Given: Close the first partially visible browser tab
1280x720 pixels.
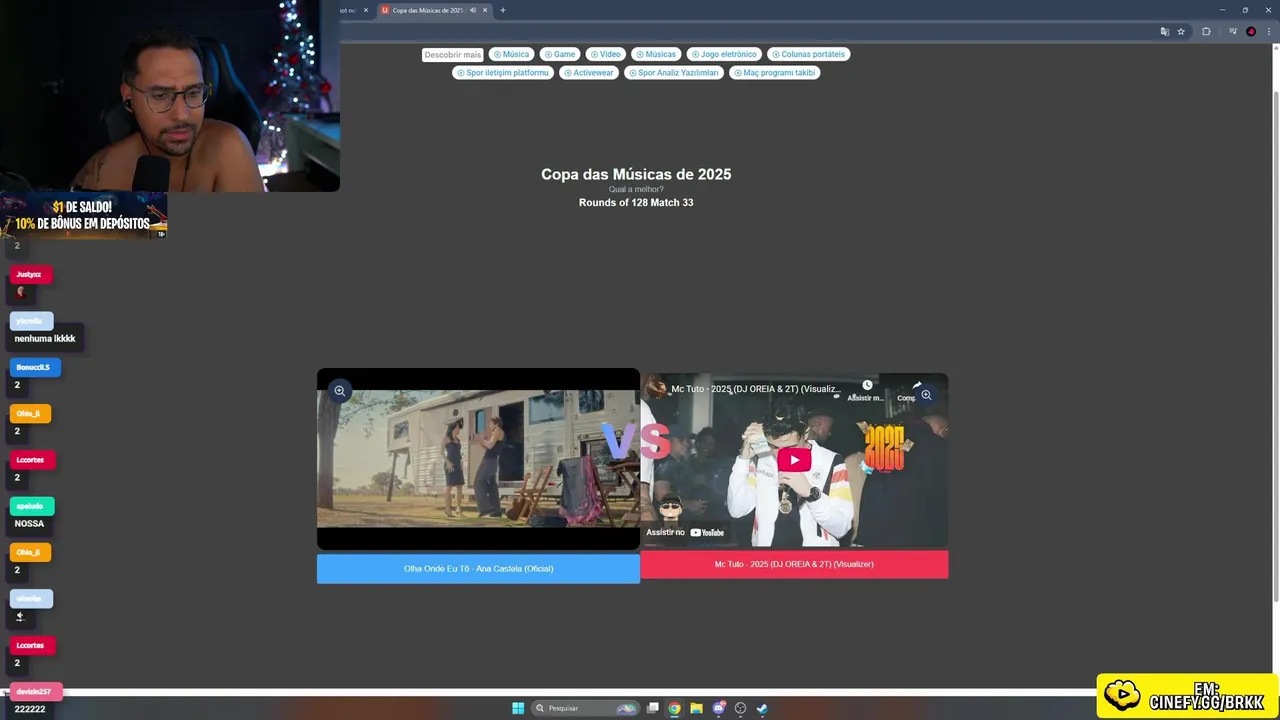Looking at the screenshot, I should [x=366, y=10].
